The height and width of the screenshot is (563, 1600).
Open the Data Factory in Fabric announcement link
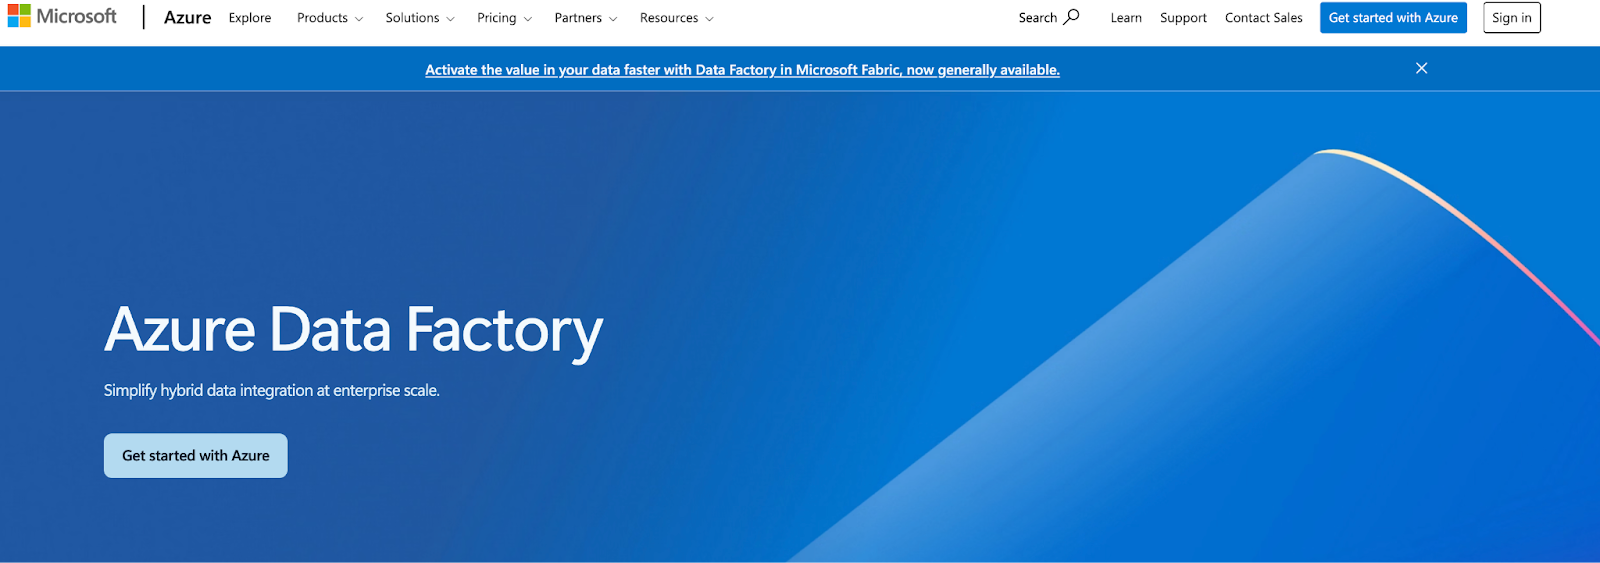pos(742,70)
